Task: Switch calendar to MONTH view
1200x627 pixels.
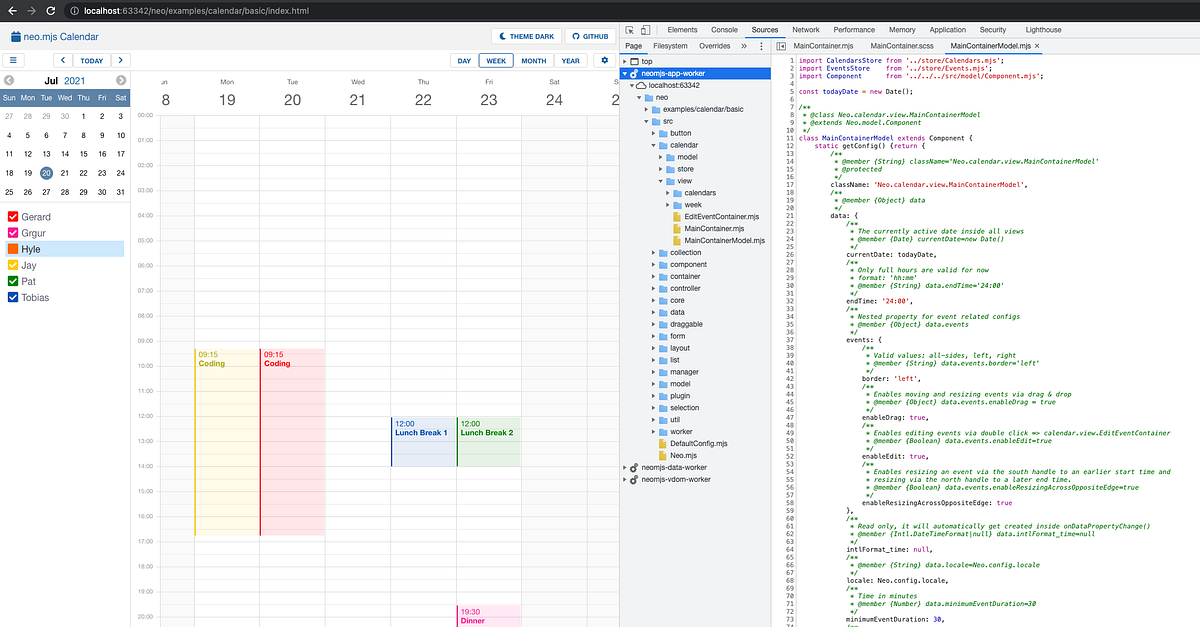Action: 534,61
